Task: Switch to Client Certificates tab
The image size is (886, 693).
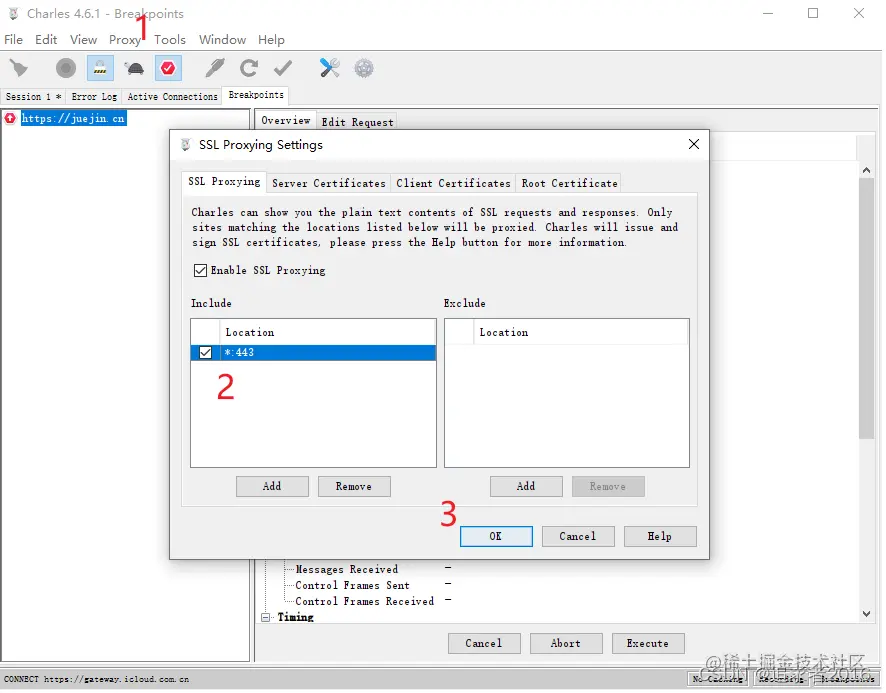Action: coord(453,183)
